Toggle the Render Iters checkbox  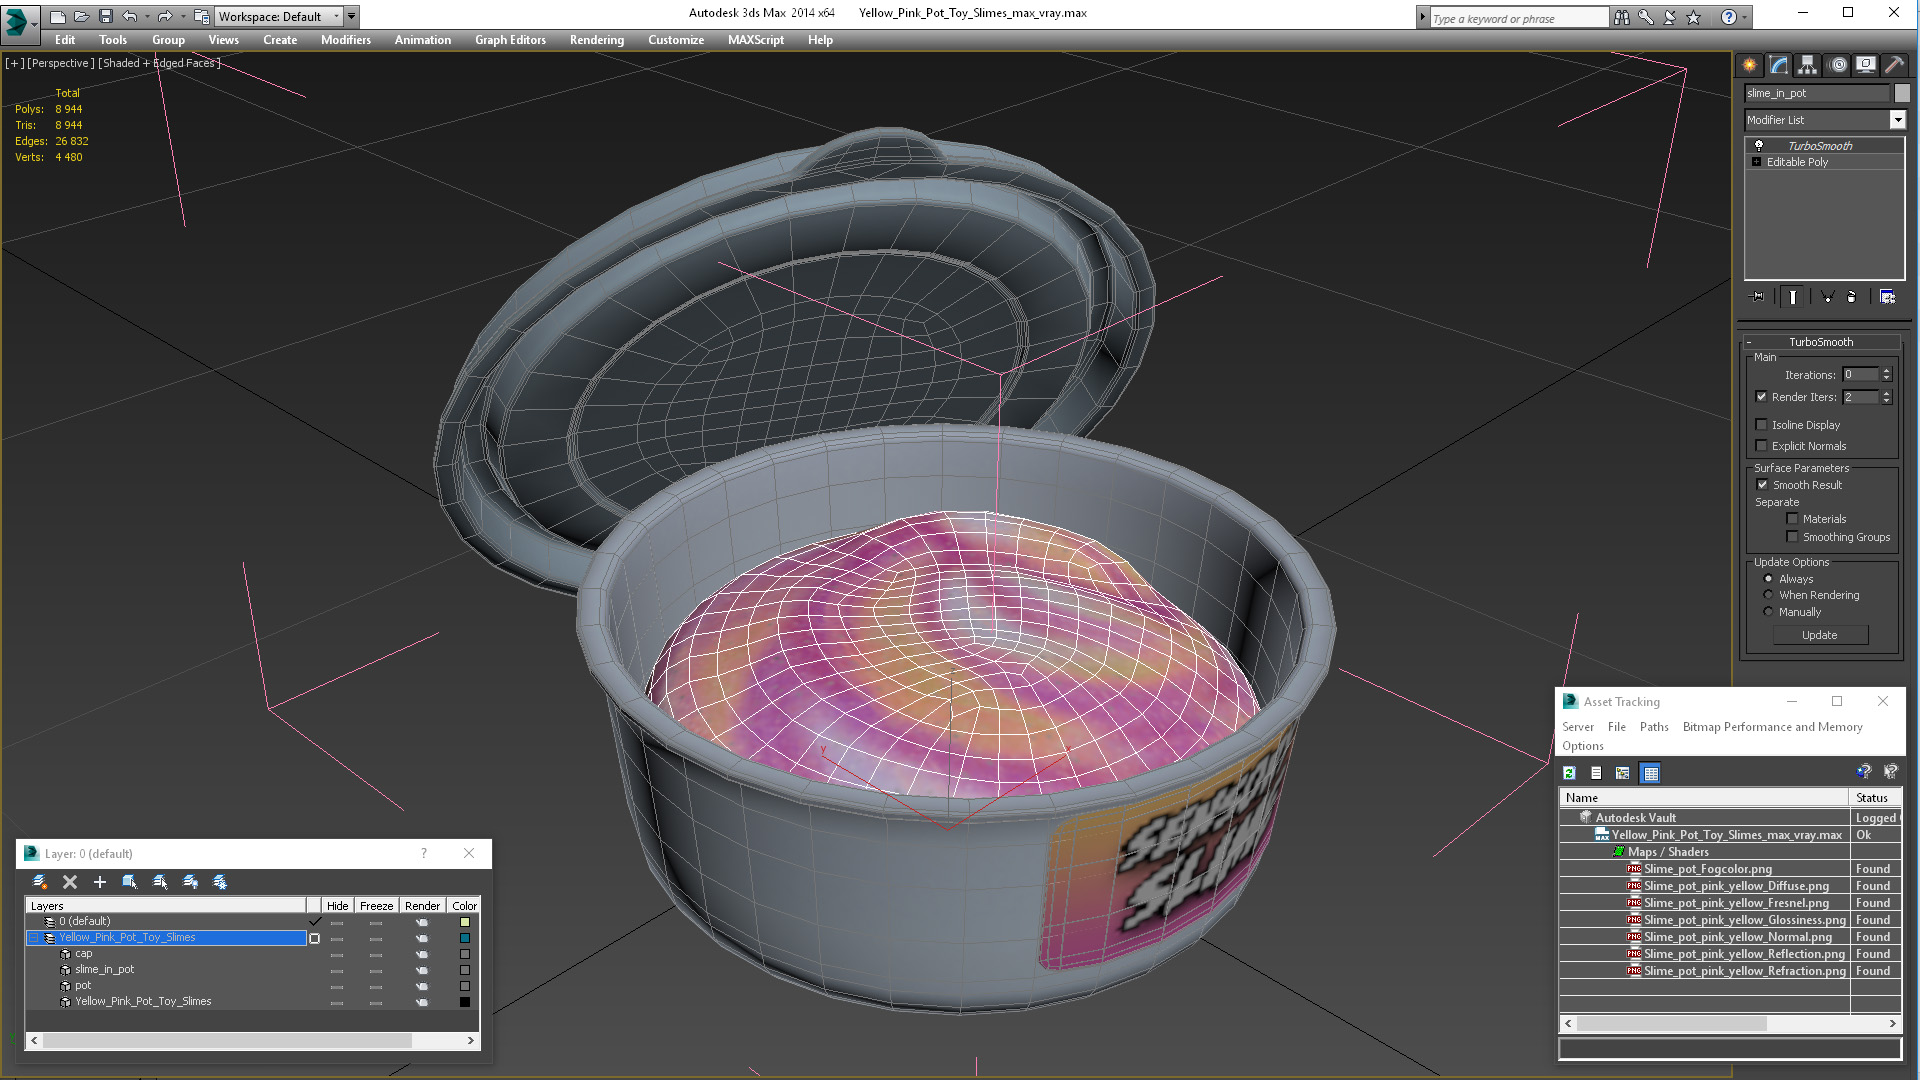point(1762,397)
